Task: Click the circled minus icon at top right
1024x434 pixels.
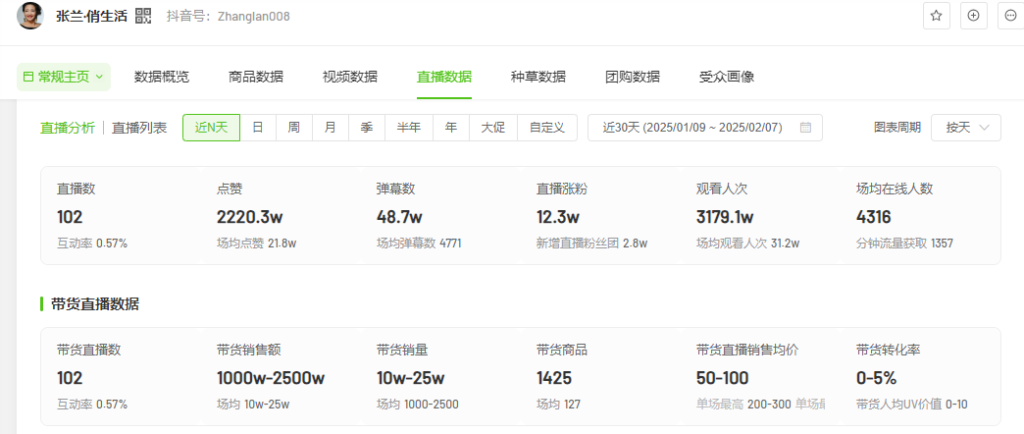Action: 1010,16
